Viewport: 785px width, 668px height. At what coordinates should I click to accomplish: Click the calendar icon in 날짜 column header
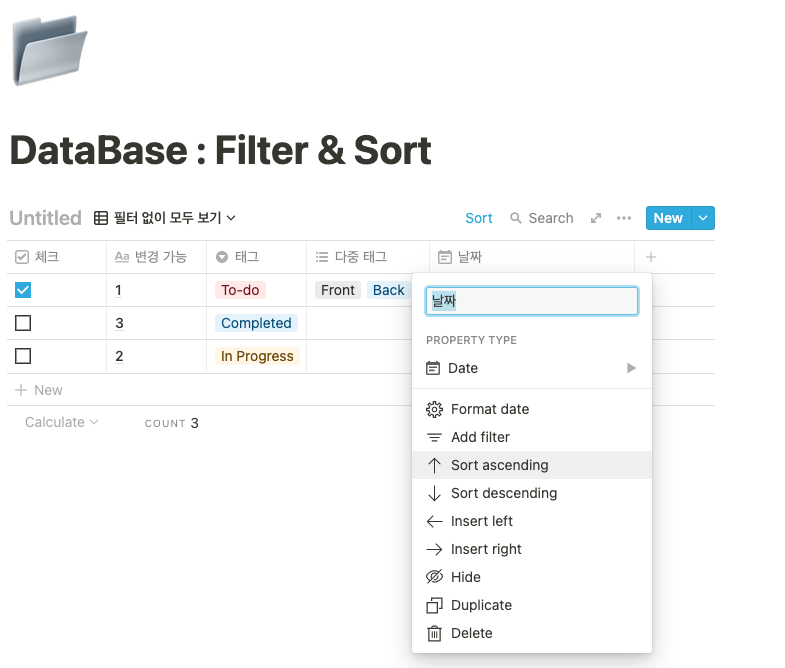pos(445,257)
